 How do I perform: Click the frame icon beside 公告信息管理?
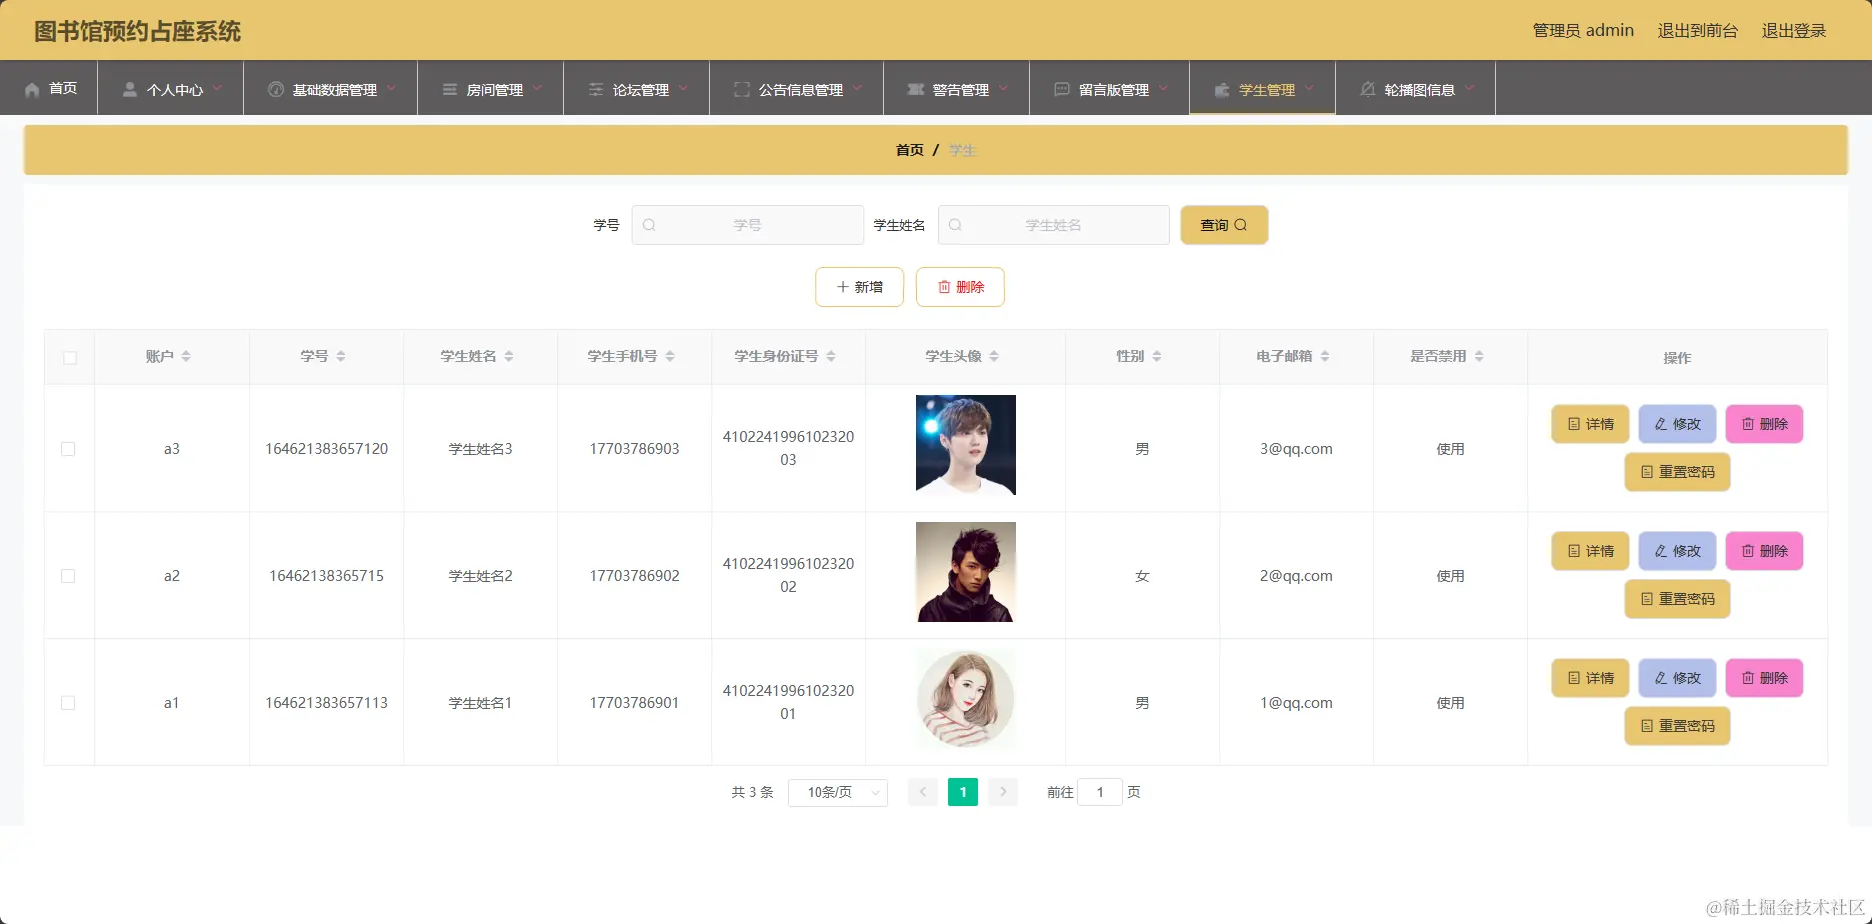(x=742, y=89)
